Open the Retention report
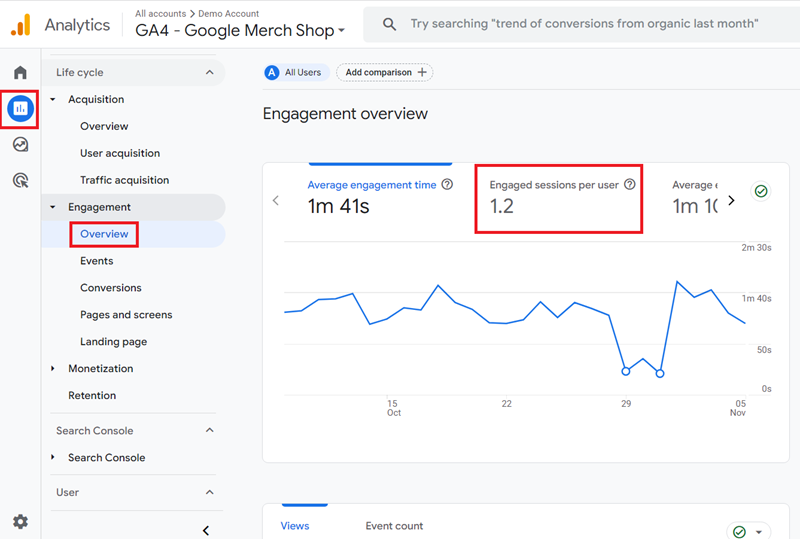800x539 pixels. [92, 396]
